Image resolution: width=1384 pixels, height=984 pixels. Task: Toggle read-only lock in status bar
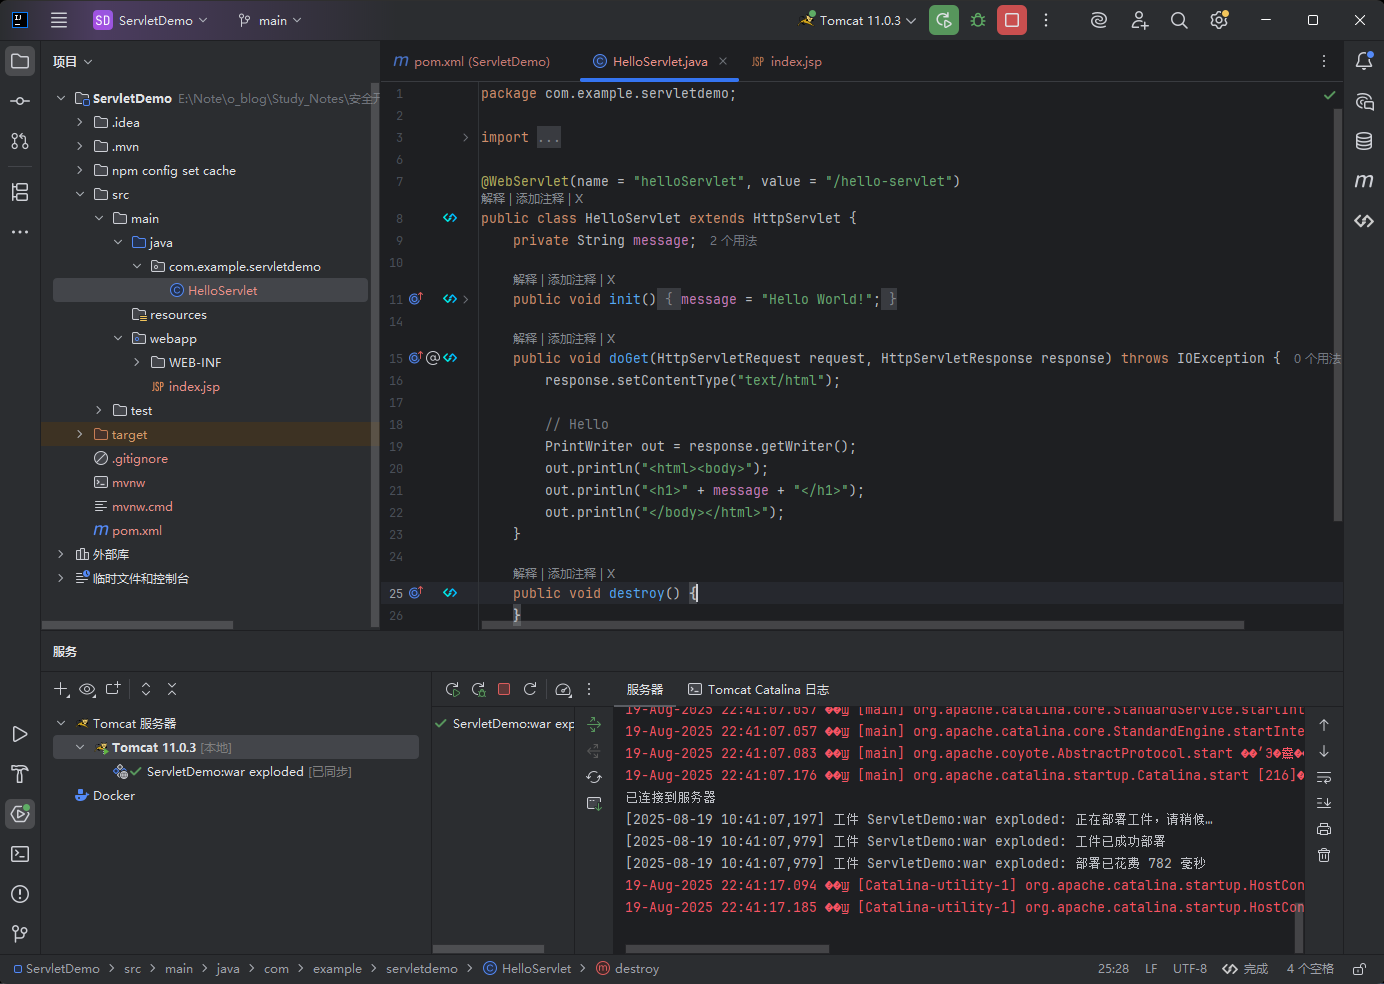click(1359, 969)
